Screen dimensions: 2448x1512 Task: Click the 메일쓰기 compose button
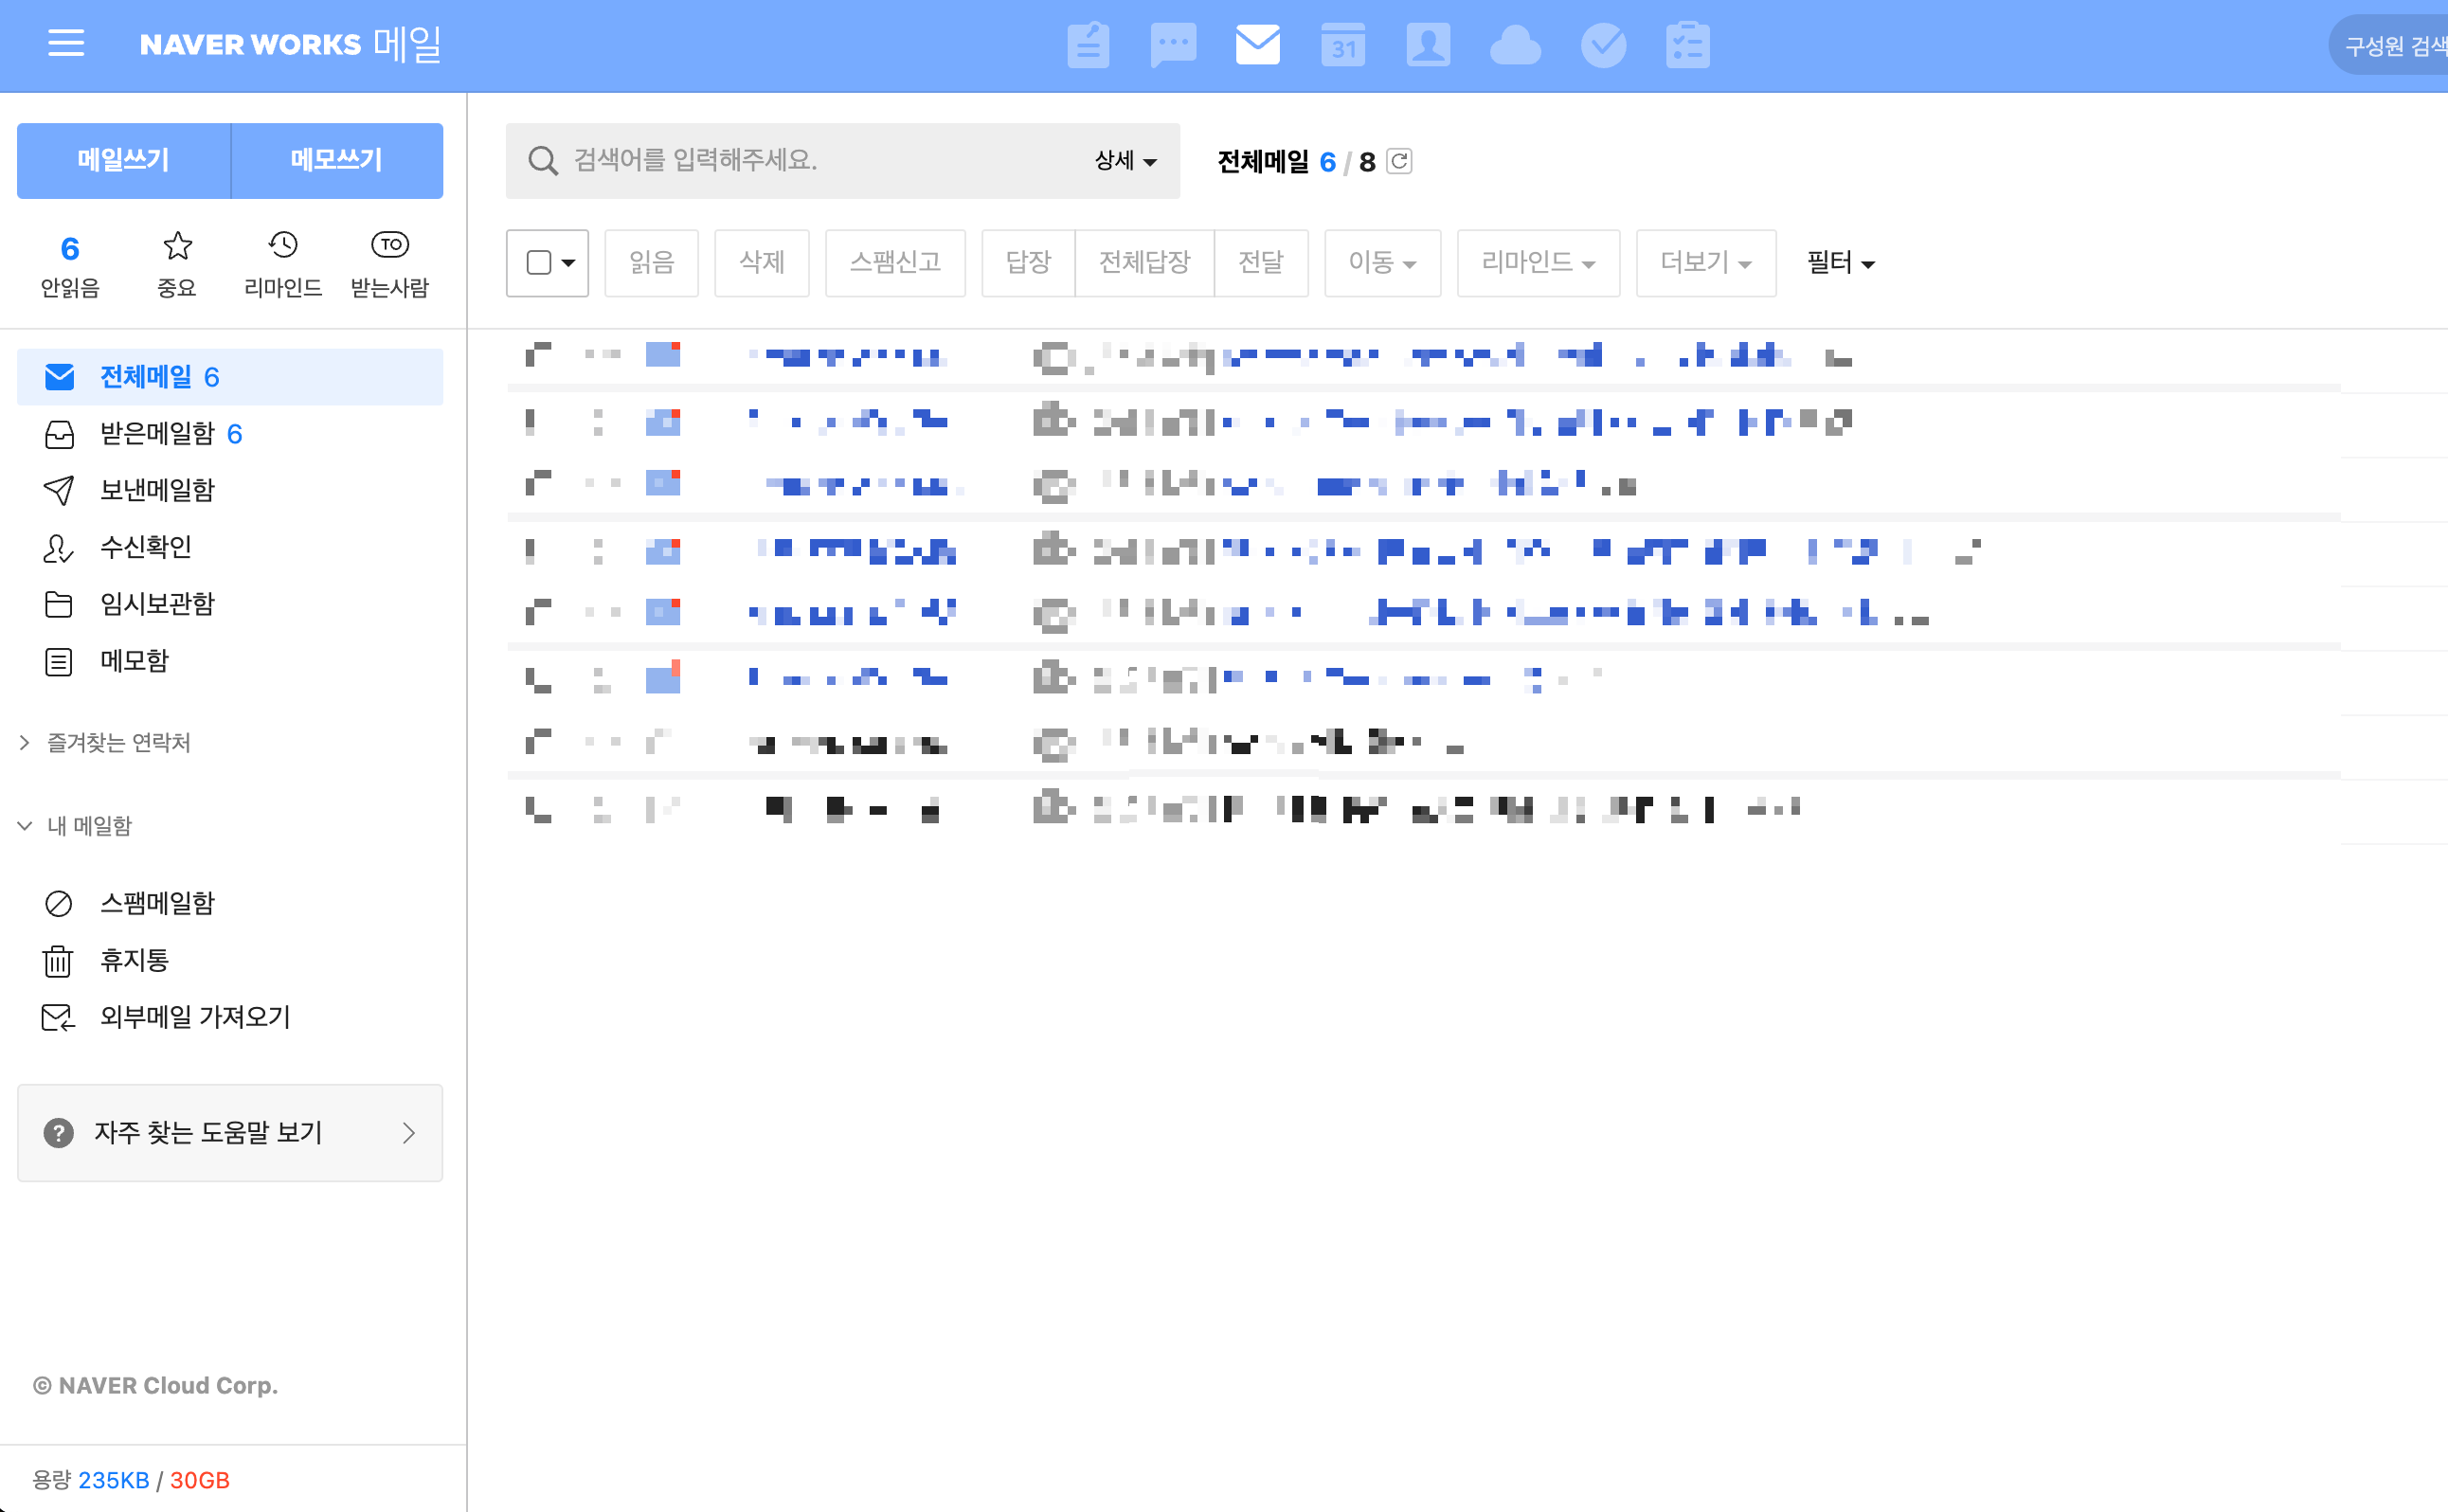pos(124,160)
